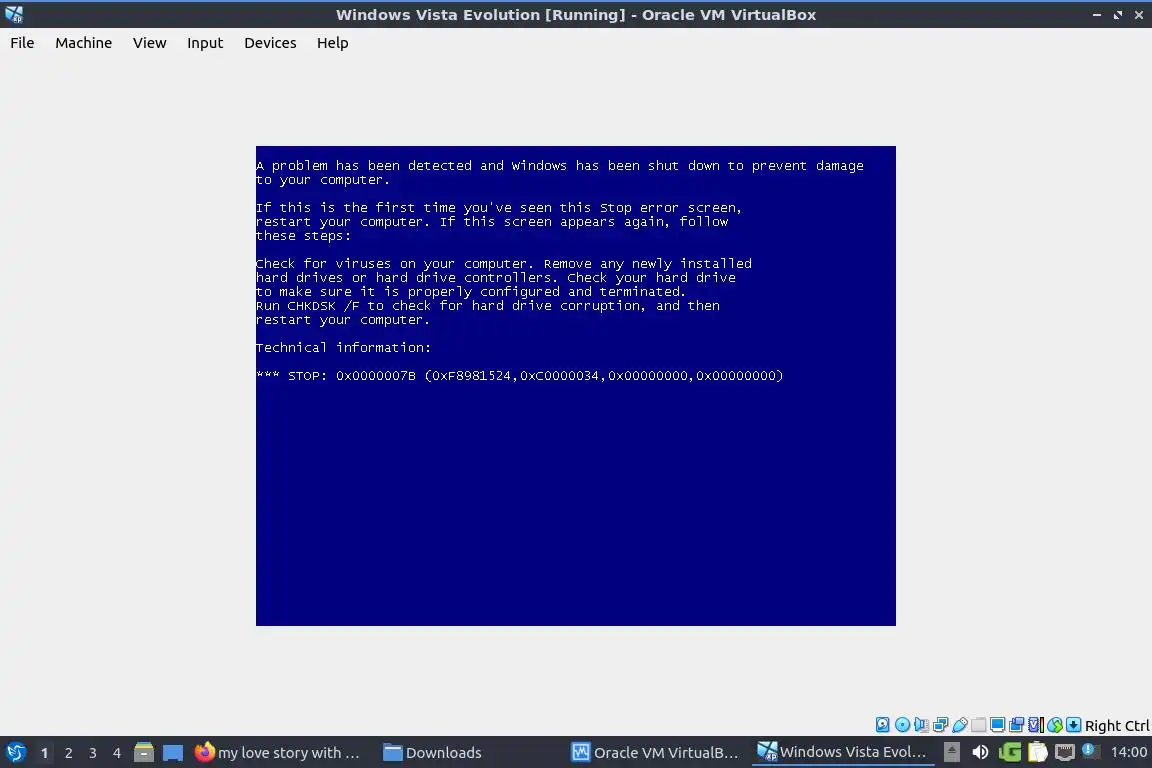1152x768 pixels.
Task: Click inside the blue screen VM display
Action: 575,386
